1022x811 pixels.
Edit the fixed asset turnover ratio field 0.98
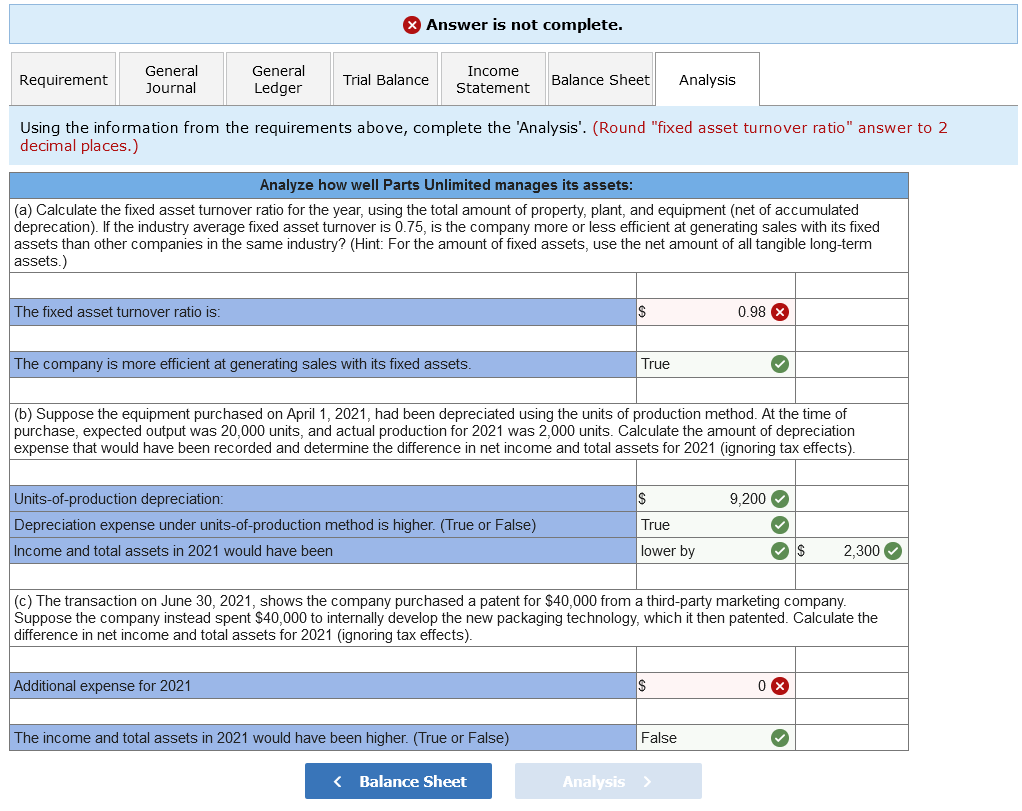click(x=716, y=312)
